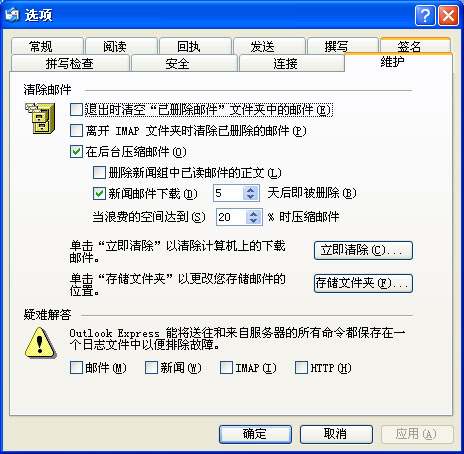
Task: Confirm with the 确定 button
Action: point(255,434)
